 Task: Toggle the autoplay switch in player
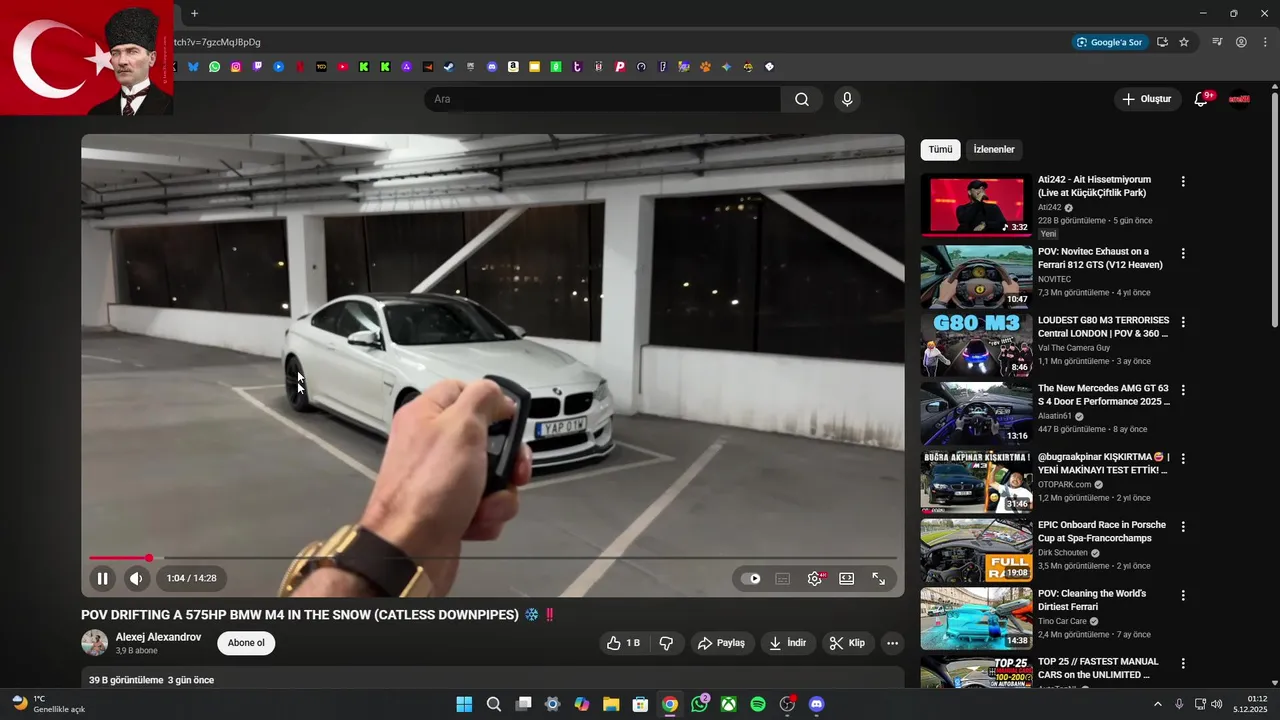pyautogui.click(x=751, y=578)
